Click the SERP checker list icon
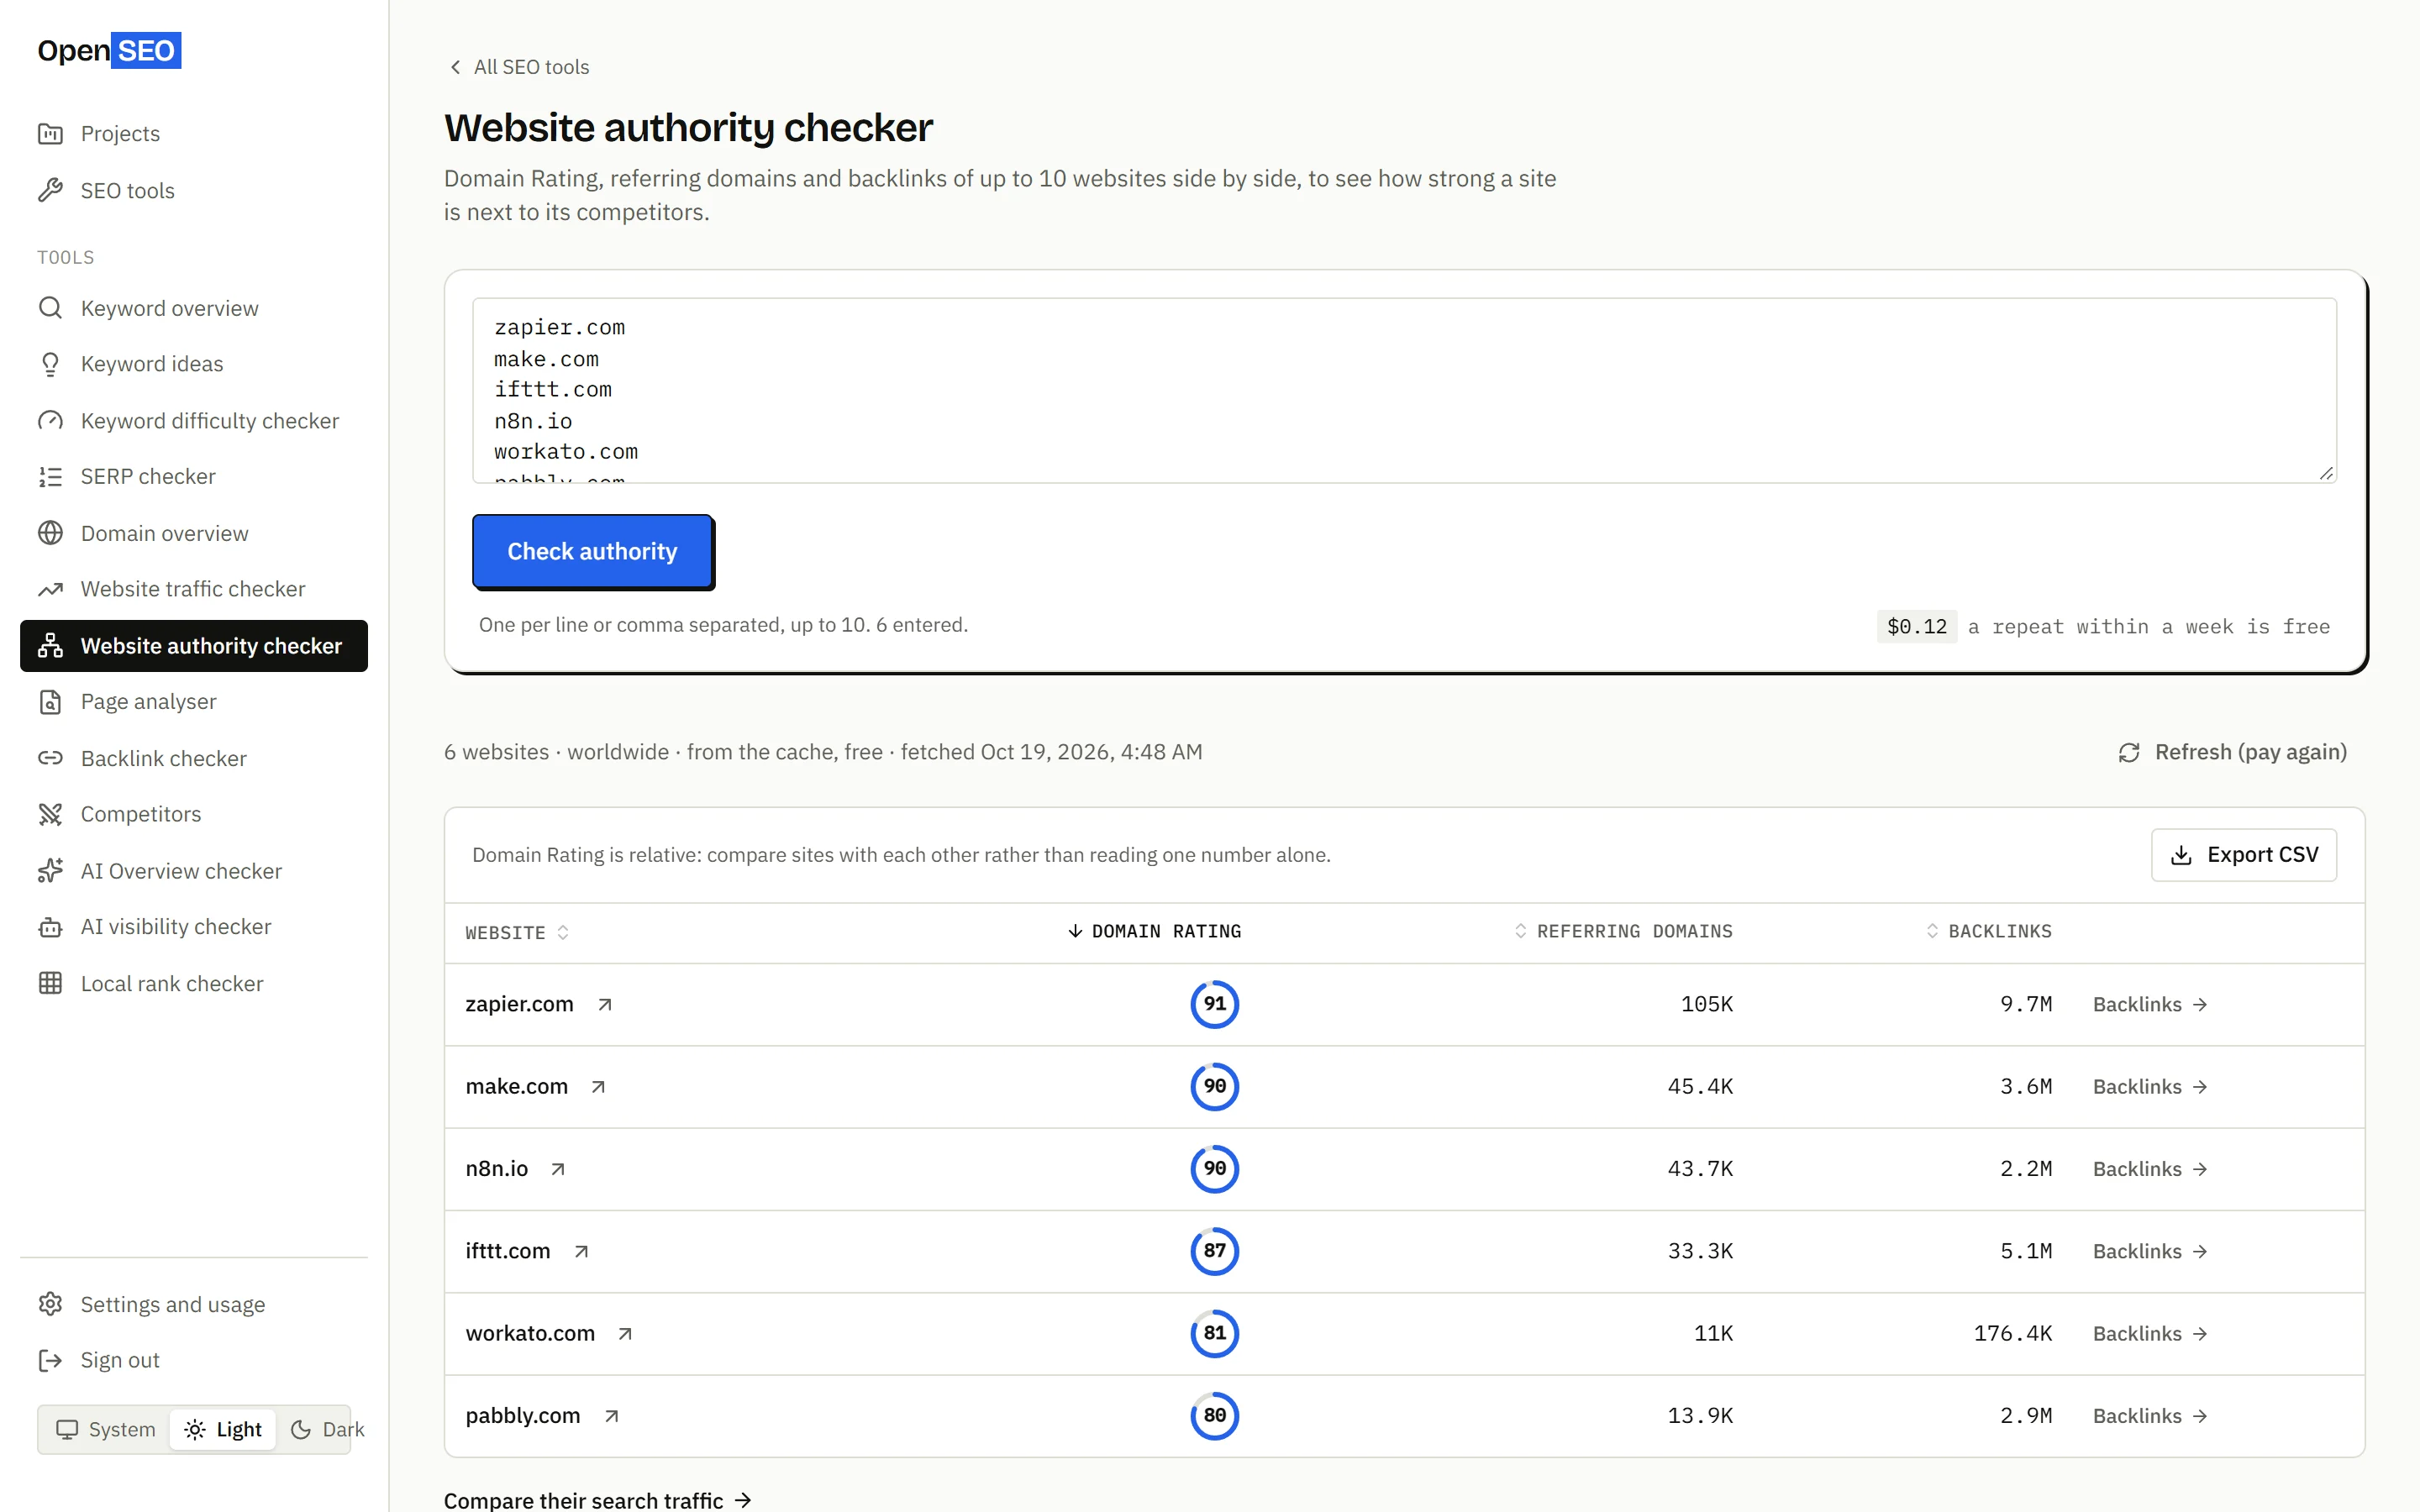Screen dimensions: 2420x1512 point(50,477)
